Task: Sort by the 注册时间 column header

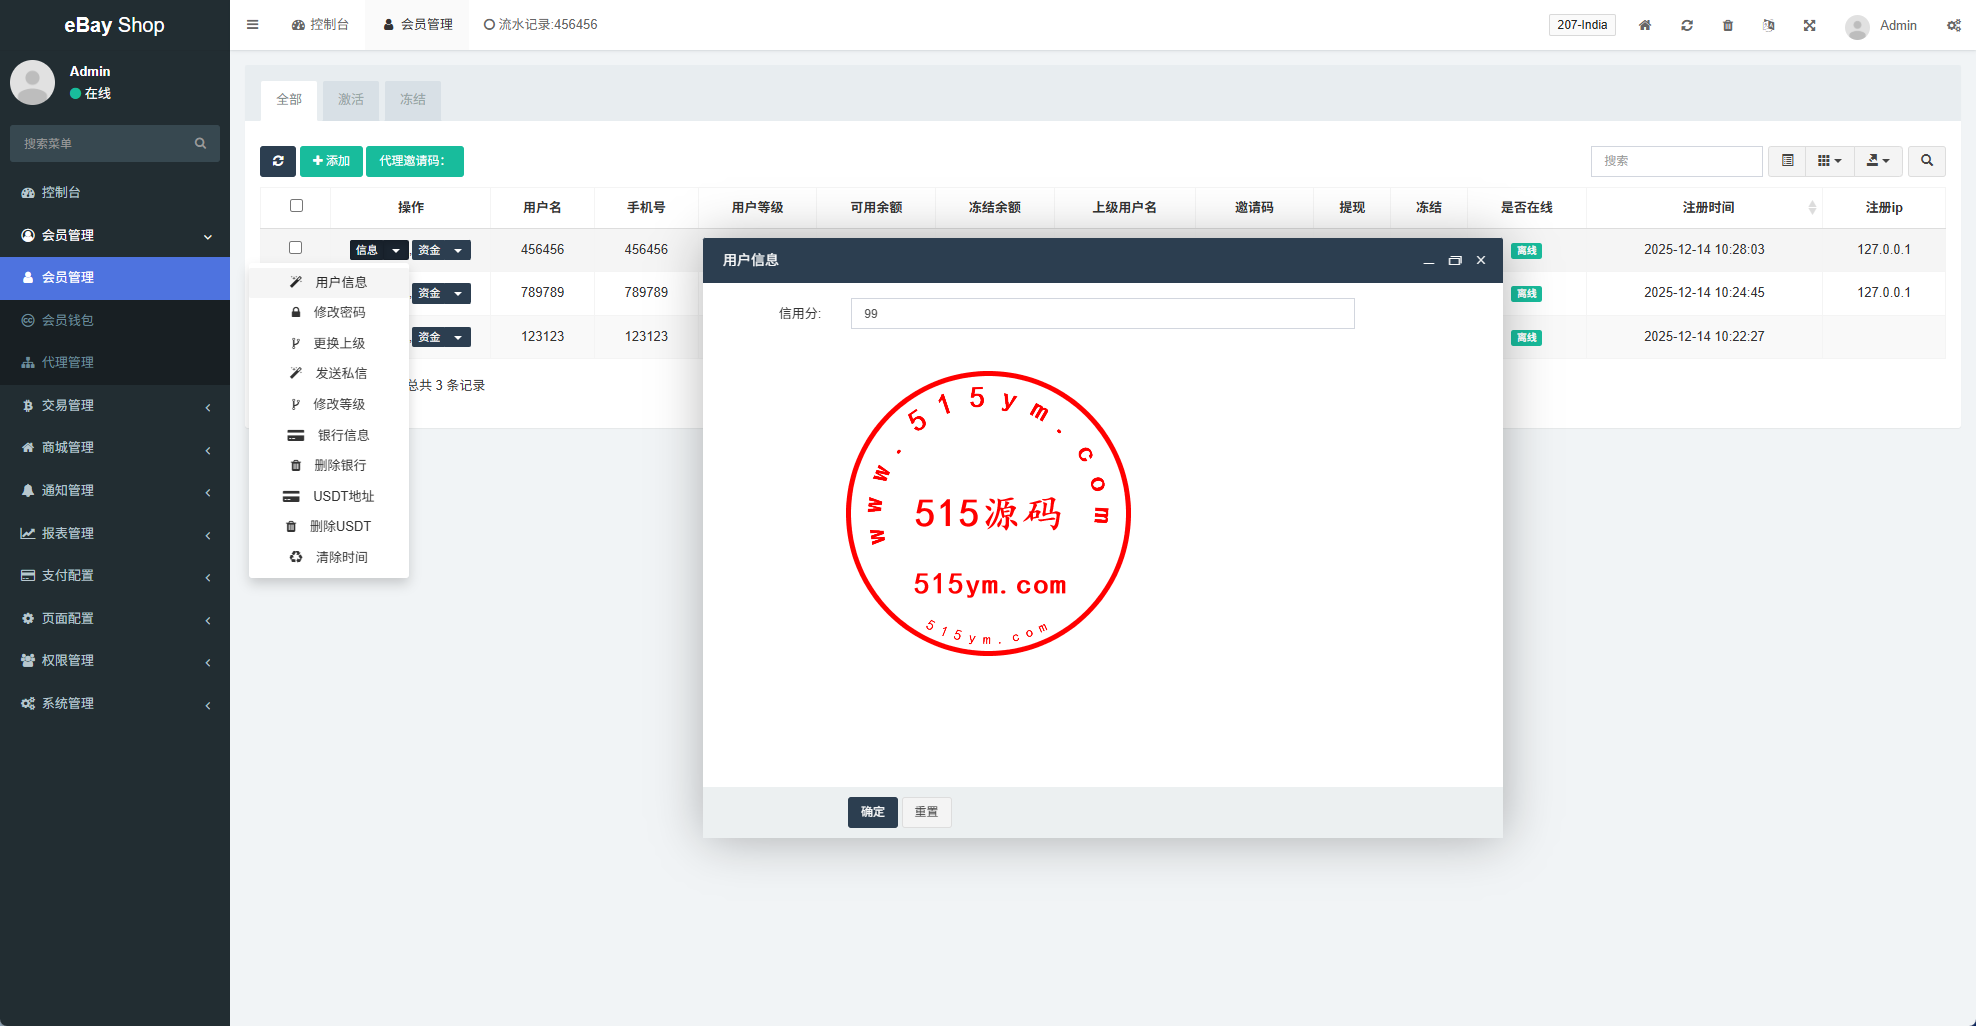Action: tap(1708, 207)
